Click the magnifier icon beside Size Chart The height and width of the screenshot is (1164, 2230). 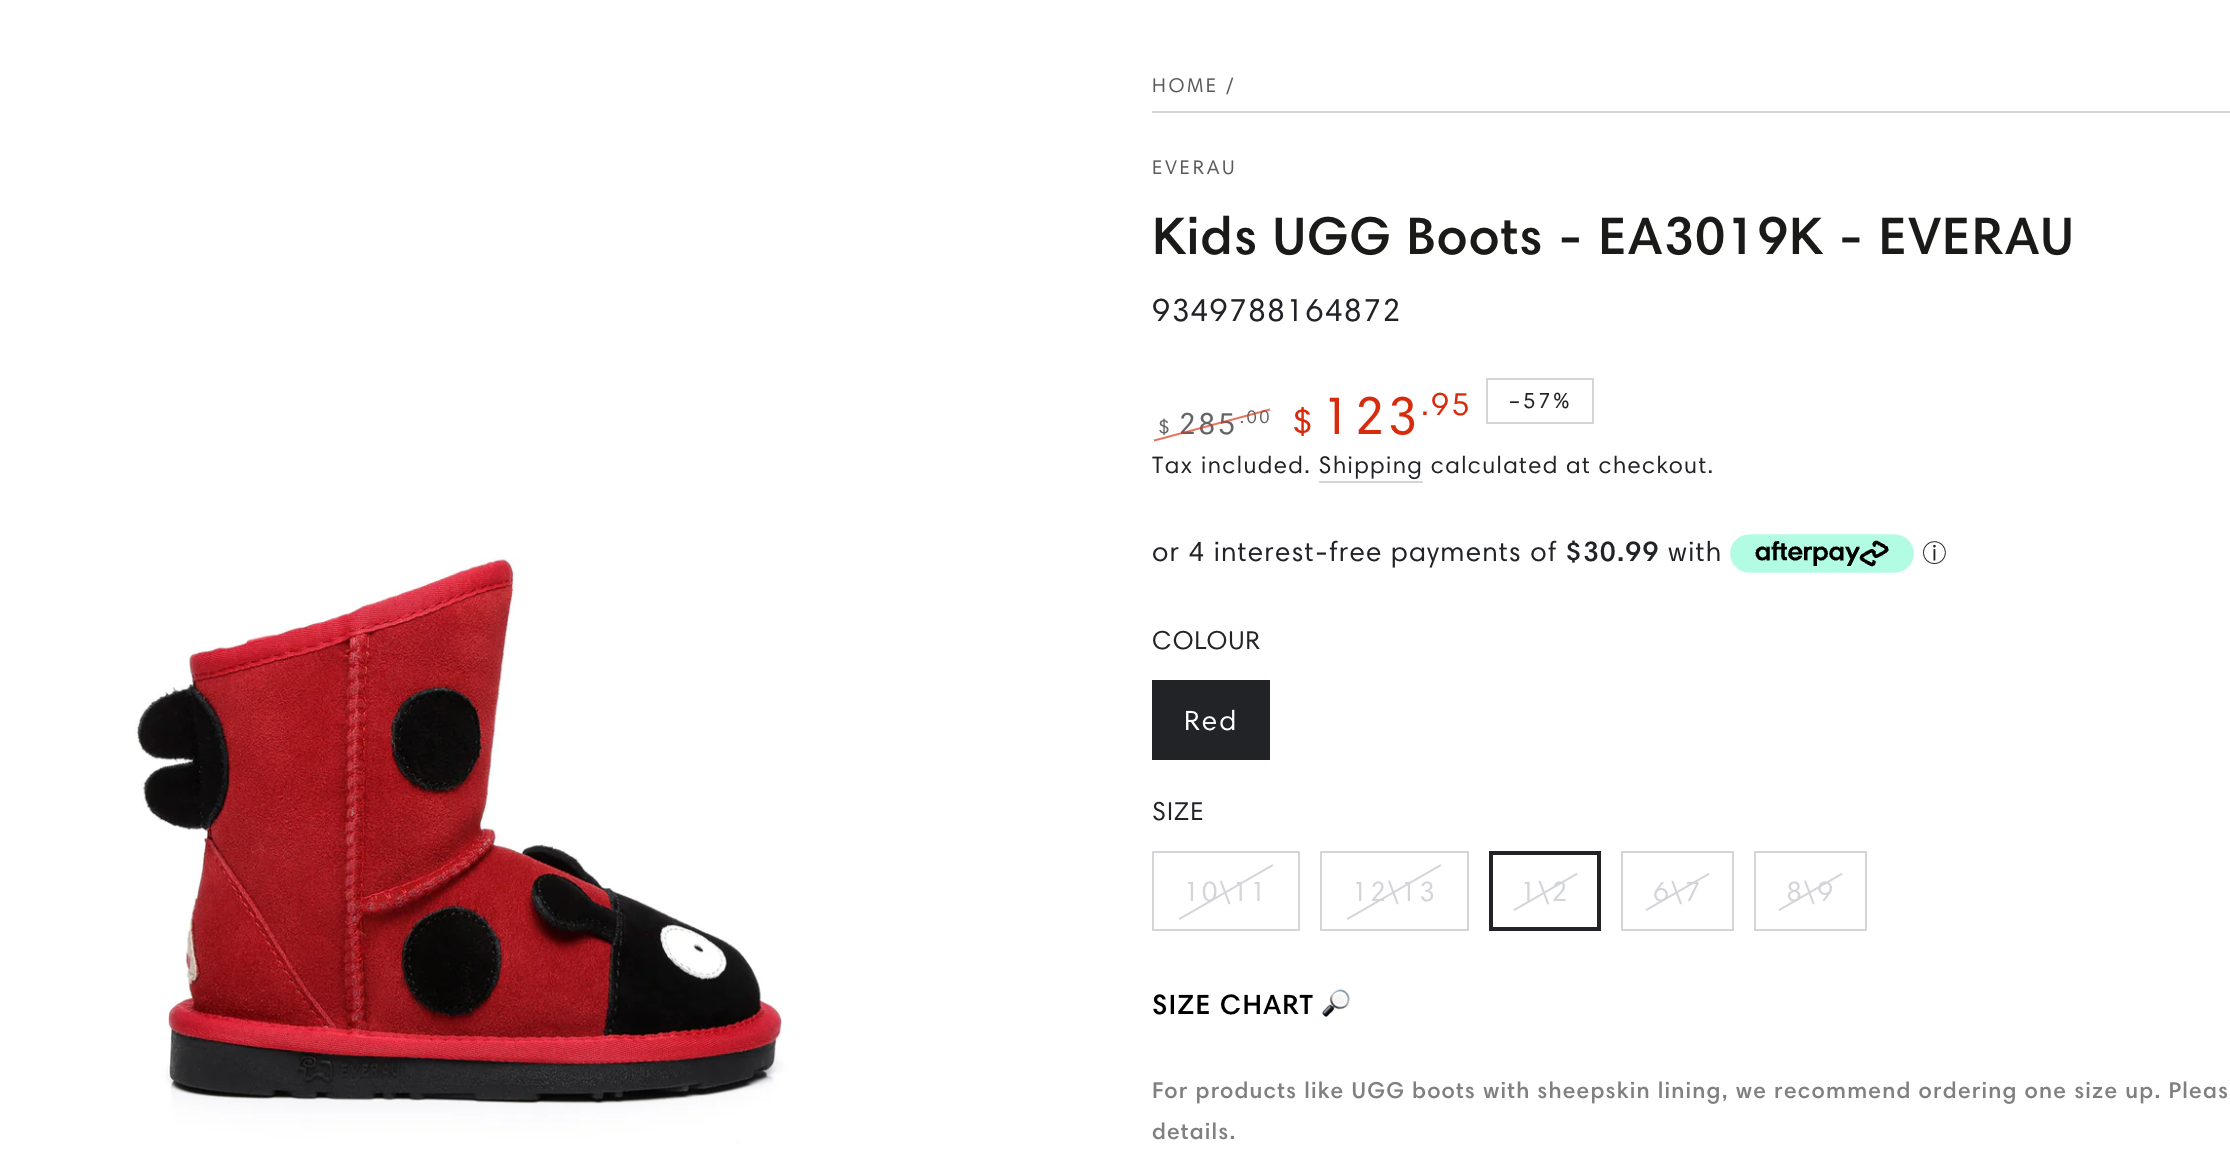[1336, 1003]
